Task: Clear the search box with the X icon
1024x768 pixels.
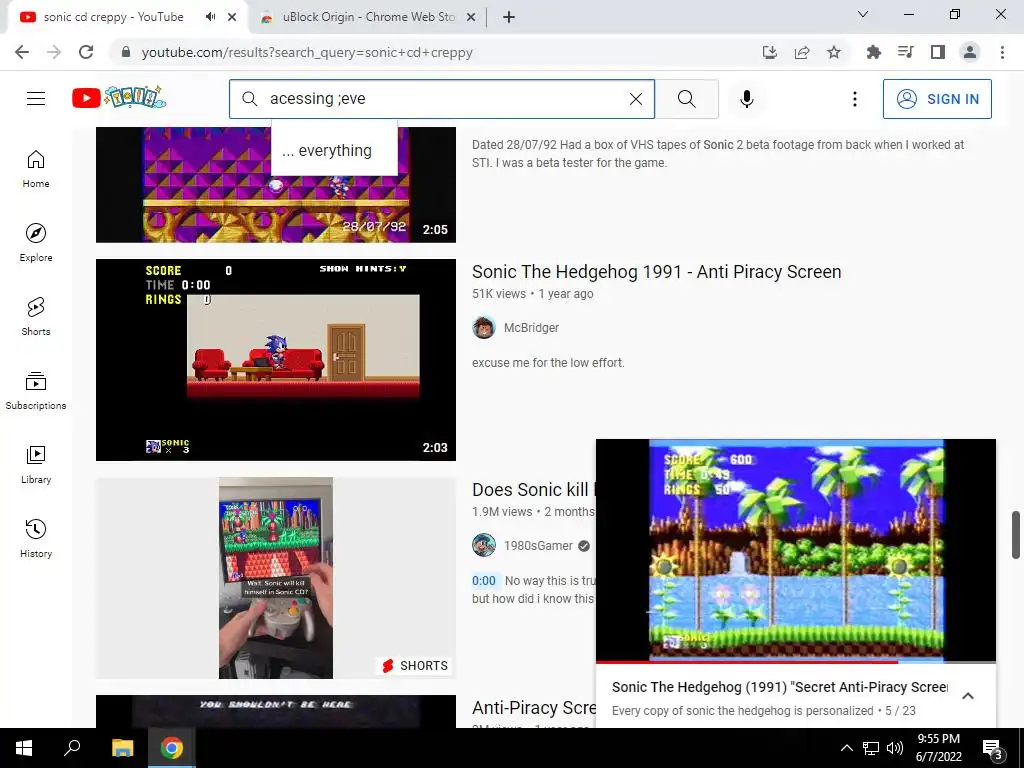Action: tap(635, 99)
